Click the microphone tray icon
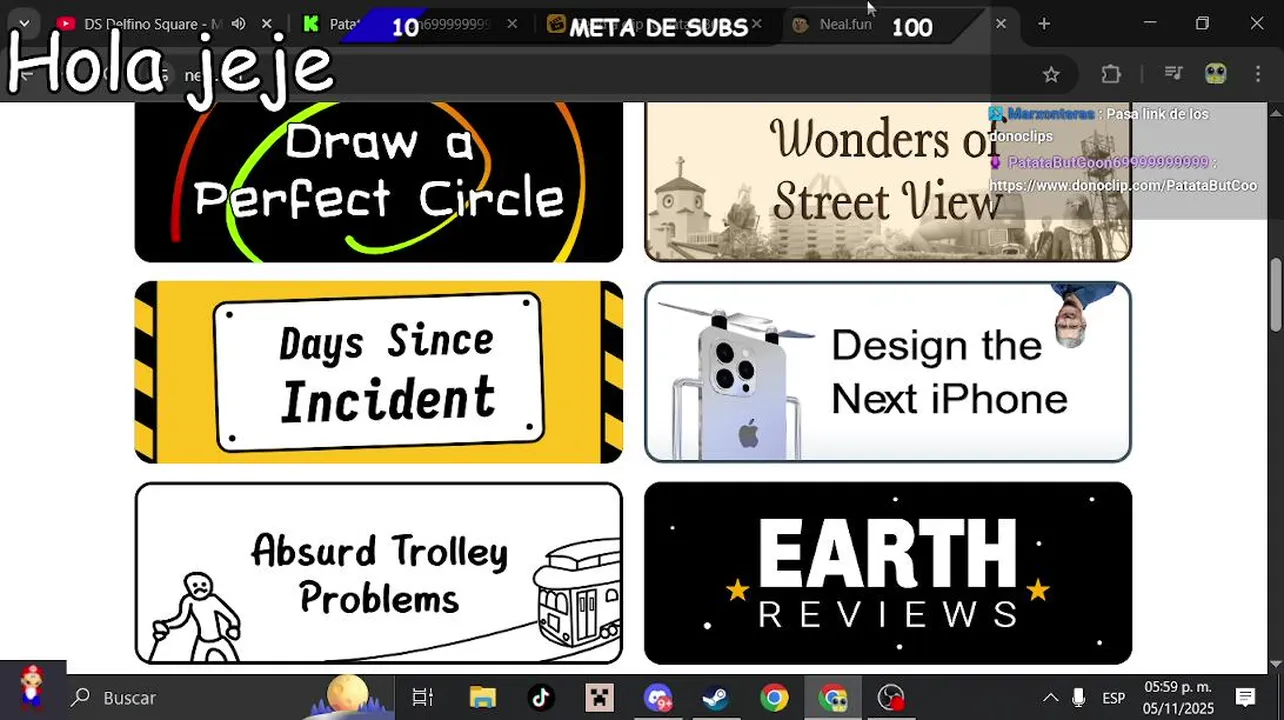Image resolution: width=1284 pixels, height=720 pixels. click(1079, 697)
